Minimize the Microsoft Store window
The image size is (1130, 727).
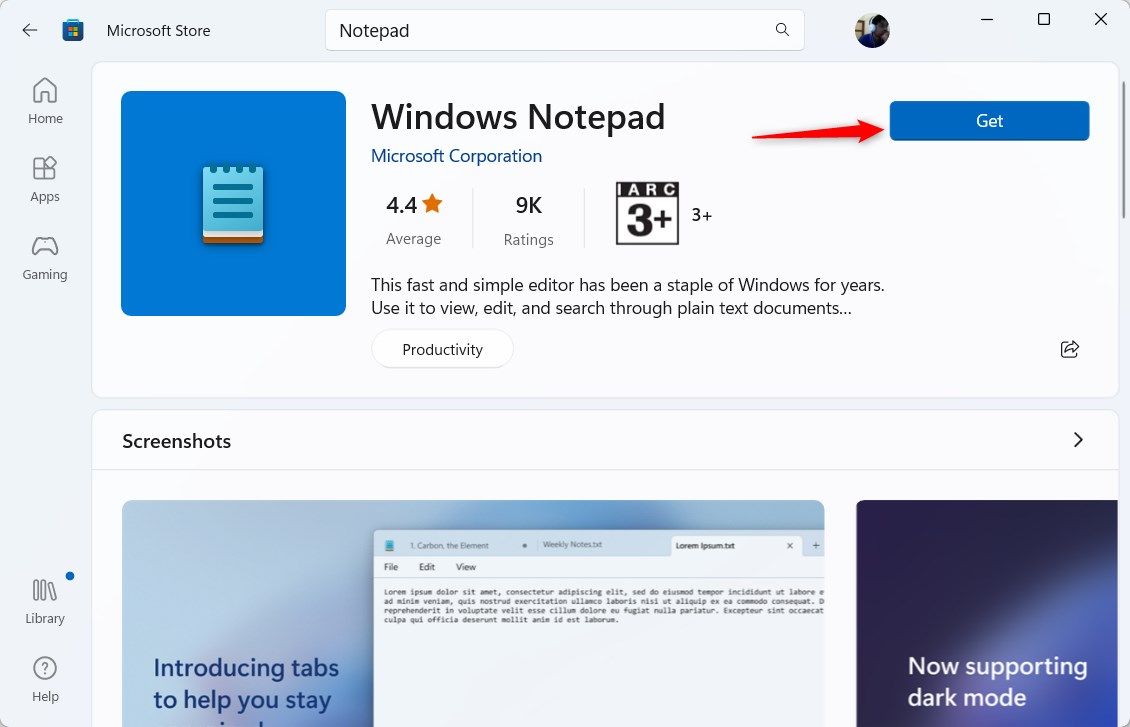coord(987,19)
